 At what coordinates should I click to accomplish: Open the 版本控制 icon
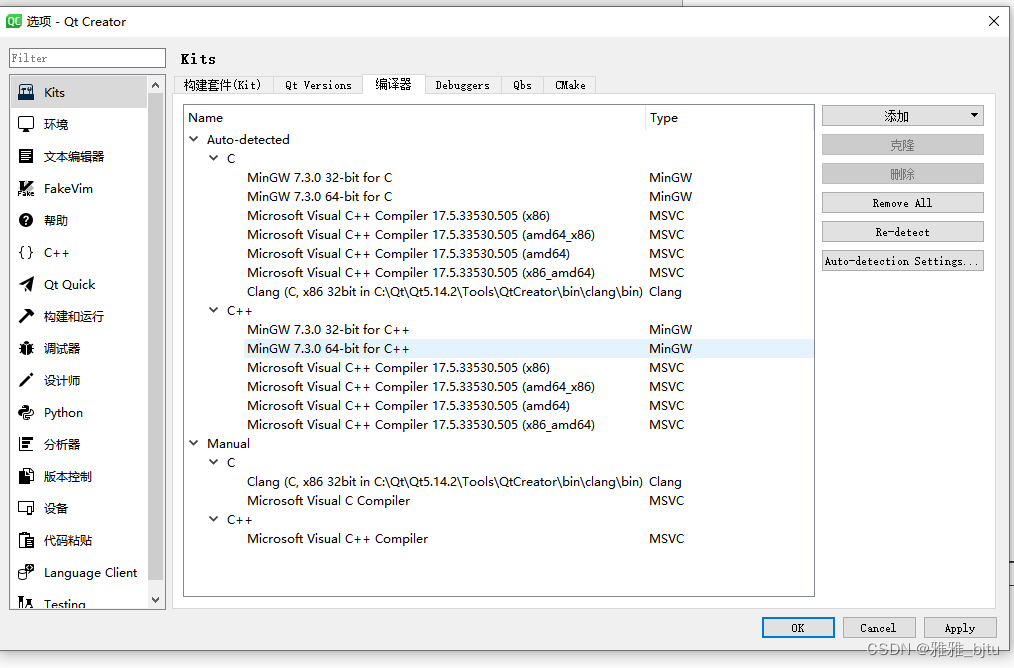[x=26, y=477]
